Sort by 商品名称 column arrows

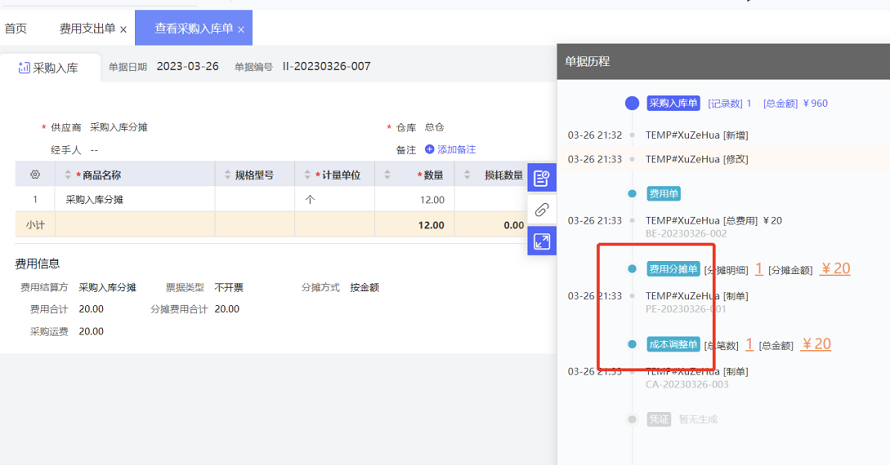pyautogui.click(x=67, y=174)
